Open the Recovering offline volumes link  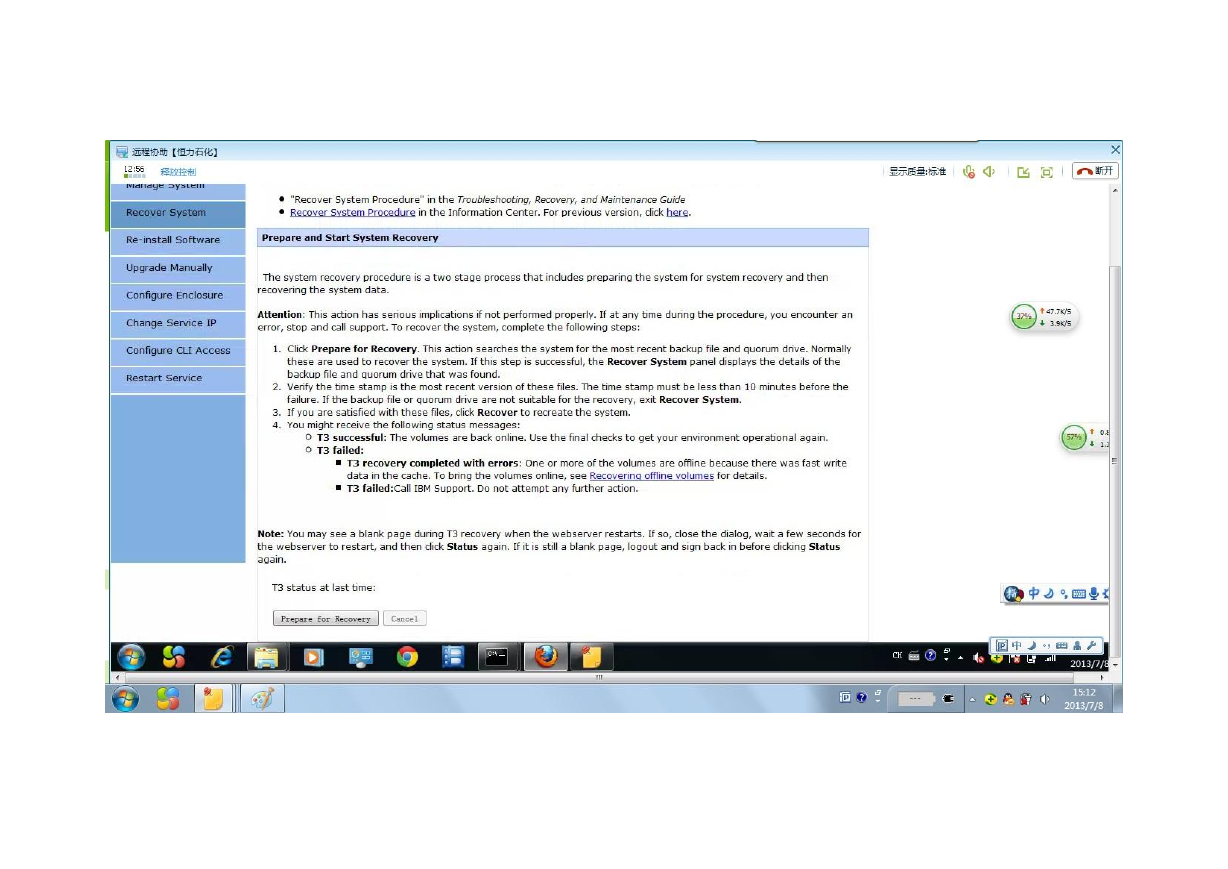[x=651, y=476]
